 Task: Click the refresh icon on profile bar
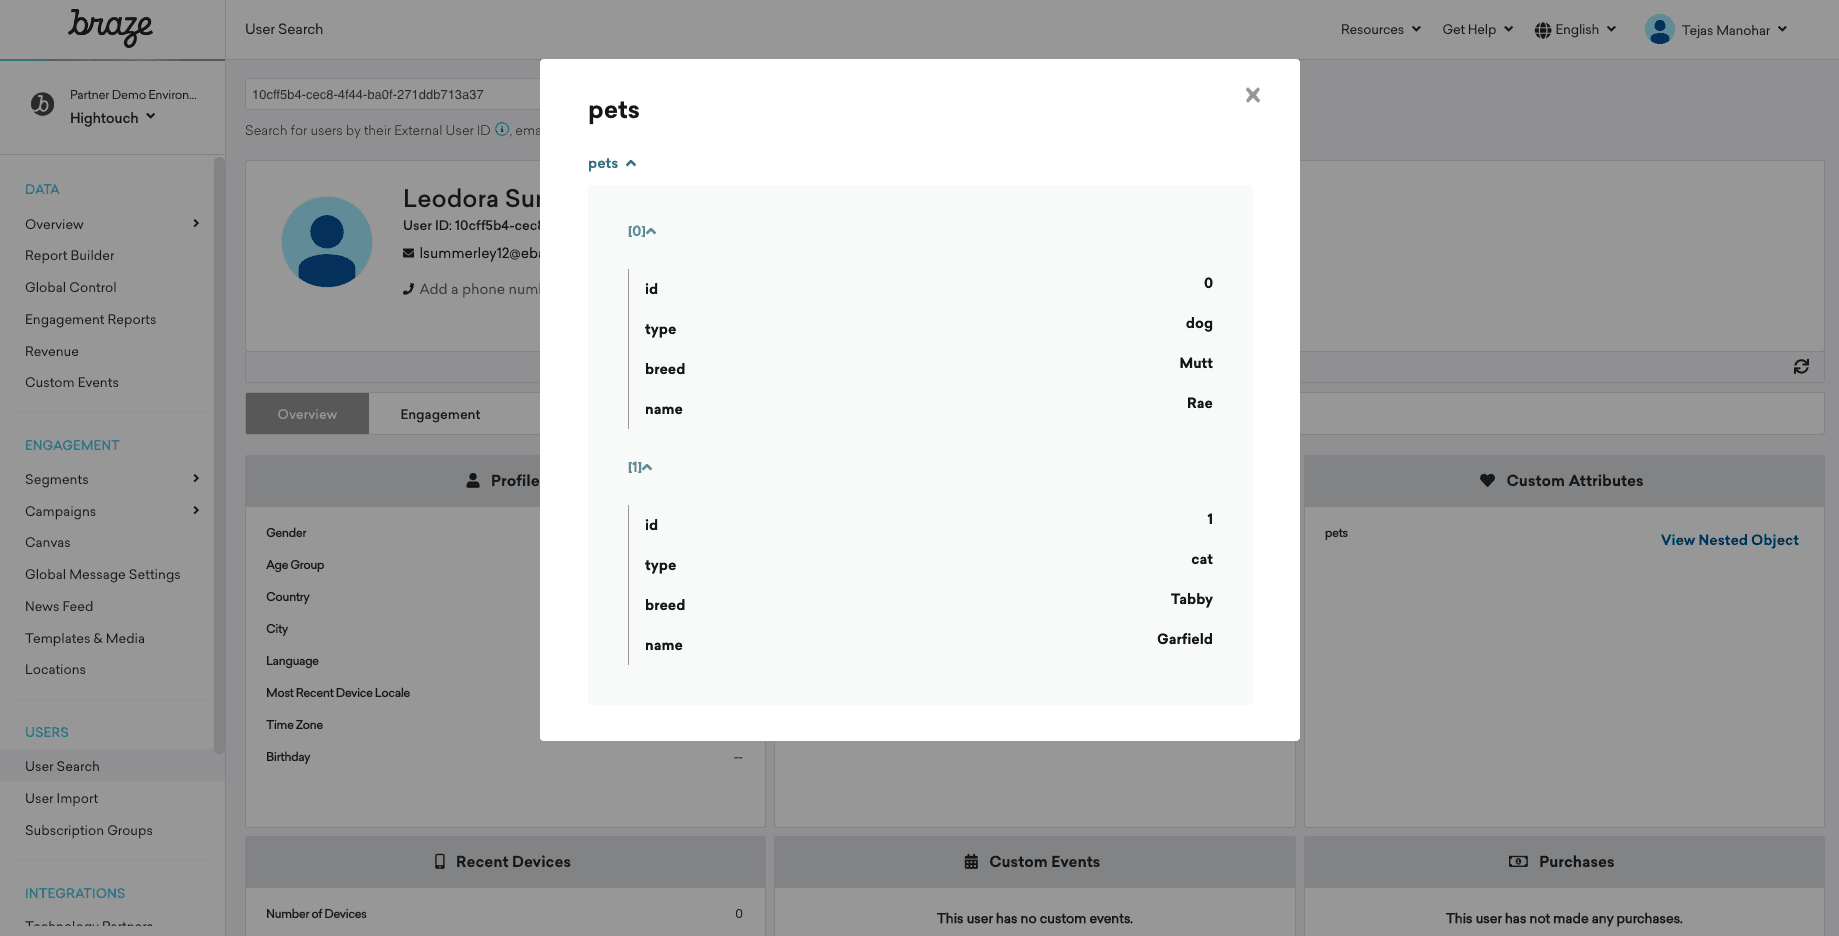pos(1801,367)
